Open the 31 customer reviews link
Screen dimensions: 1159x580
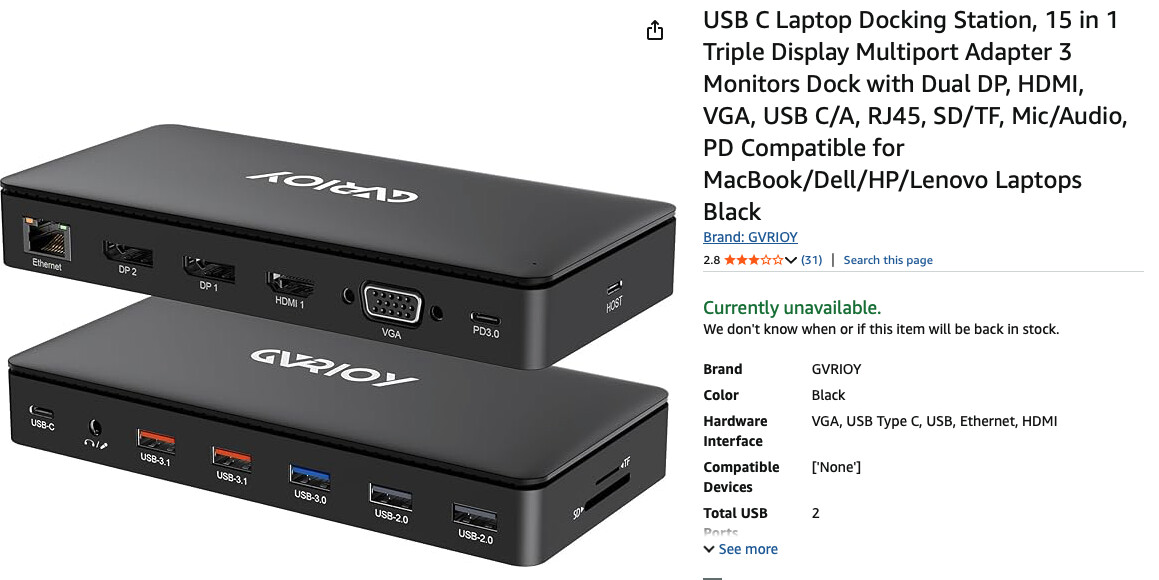(812, 260)
